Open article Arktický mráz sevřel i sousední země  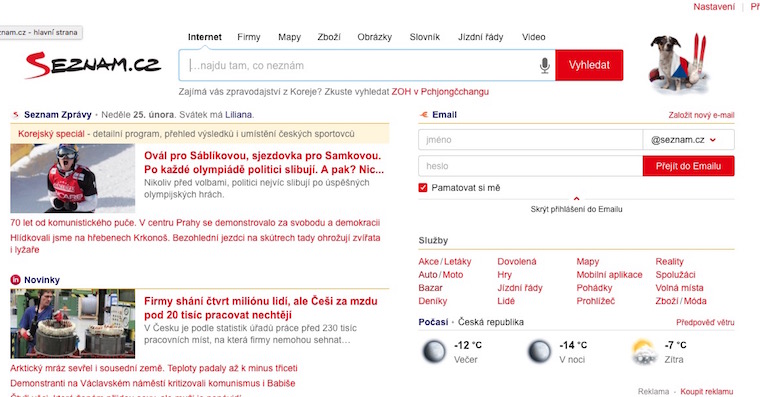154,368
